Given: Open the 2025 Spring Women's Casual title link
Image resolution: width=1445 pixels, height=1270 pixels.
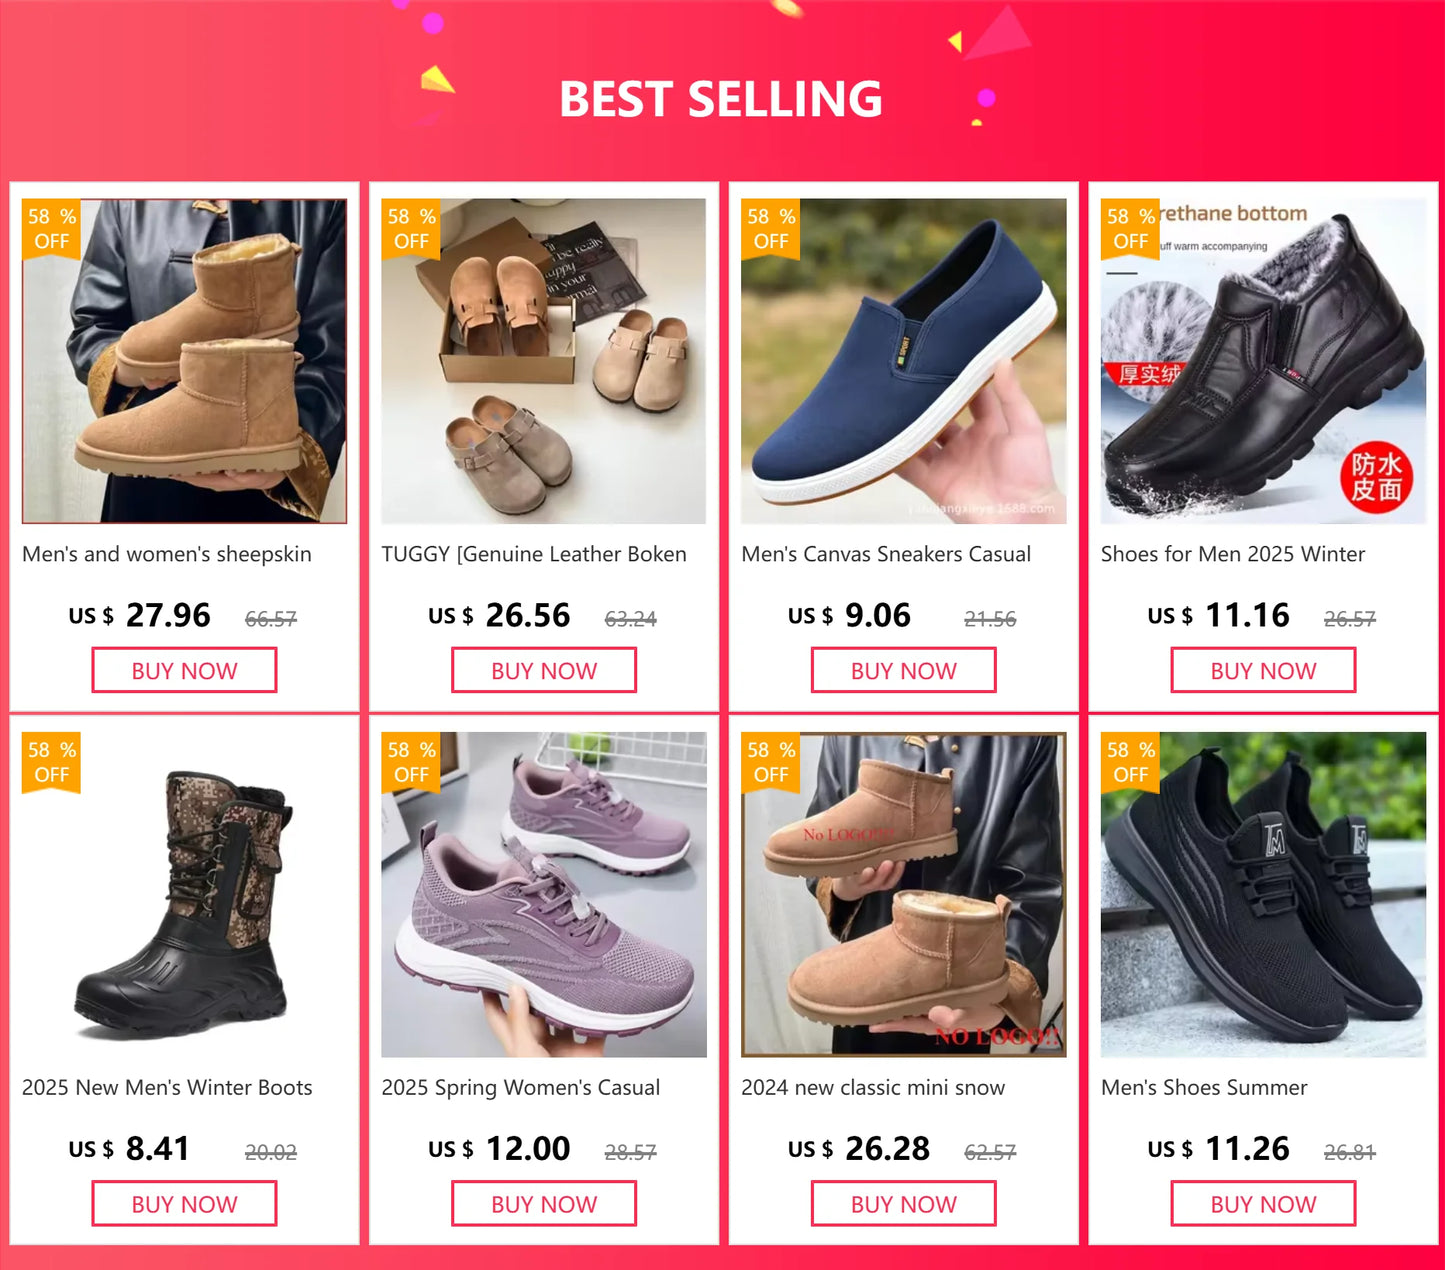Looking at the screenshot, I should coord(521,1087).
